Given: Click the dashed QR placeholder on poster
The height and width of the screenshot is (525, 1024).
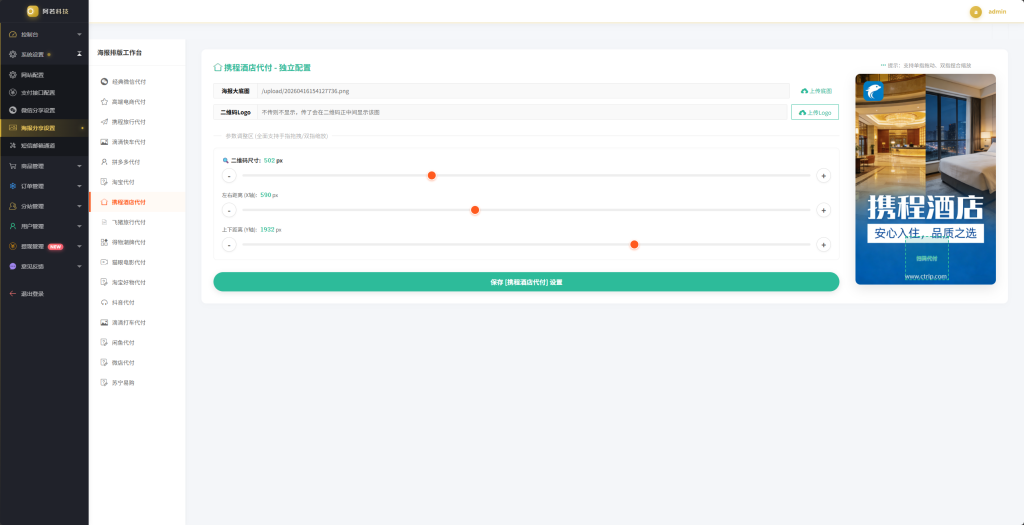Looking at the screenshot, I should (927, 259).
